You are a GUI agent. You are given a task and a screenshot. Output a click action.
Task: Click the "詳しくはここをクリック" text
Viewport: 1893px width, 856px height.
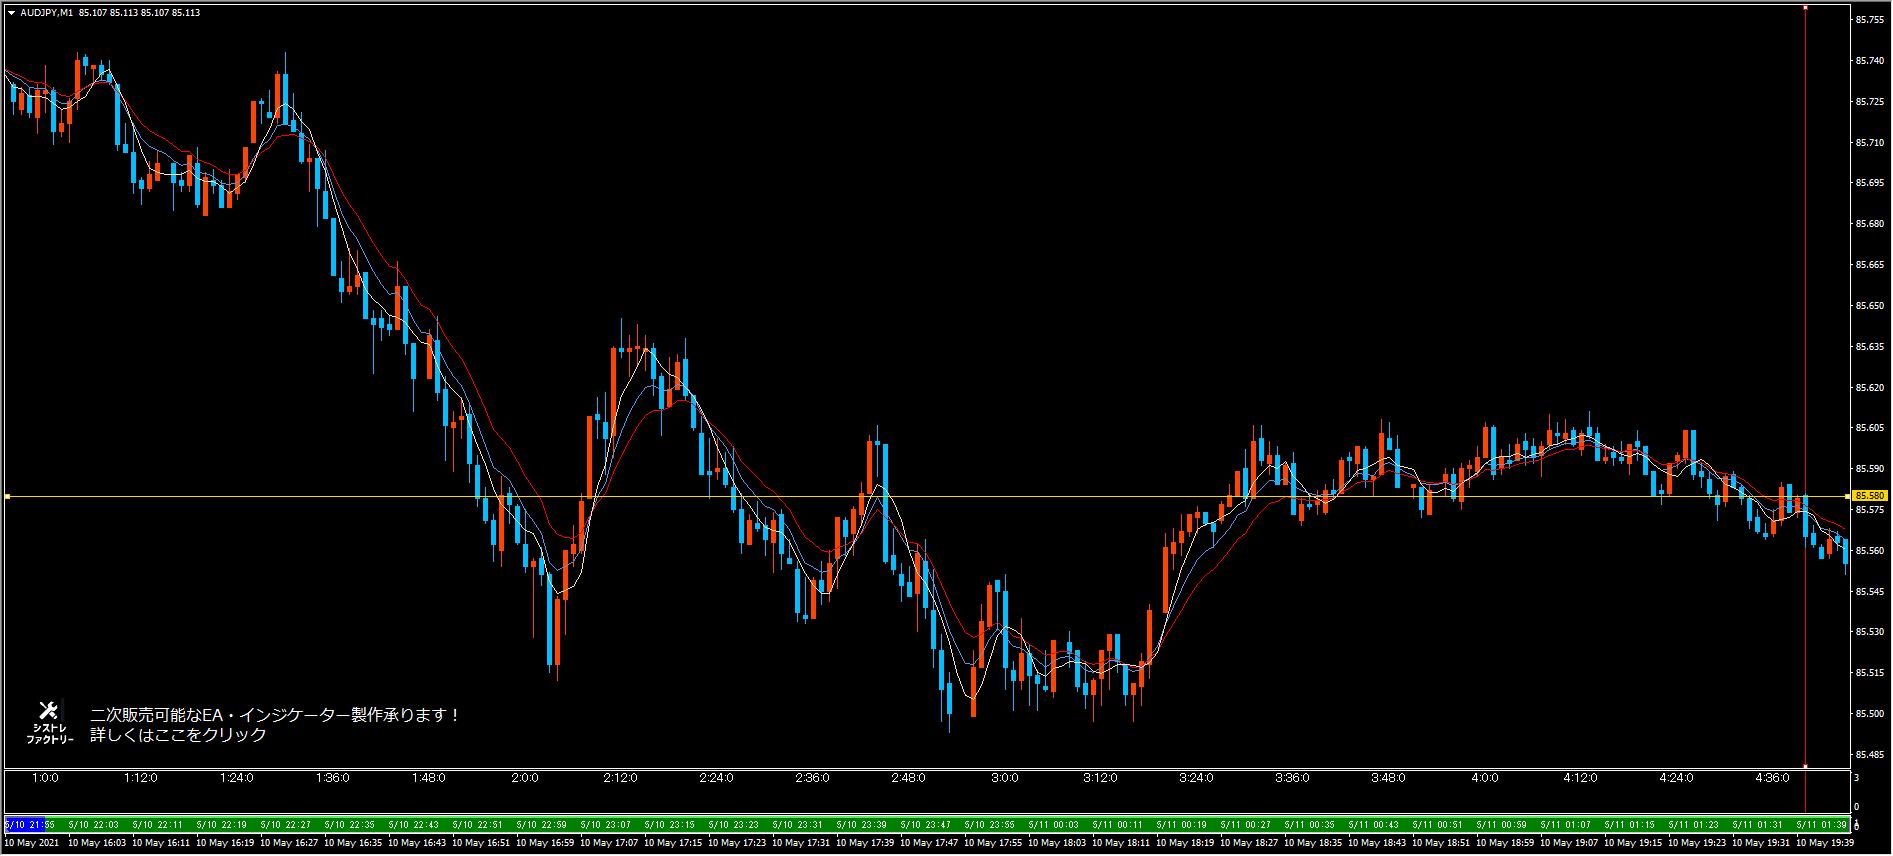[x=179, y=736]
